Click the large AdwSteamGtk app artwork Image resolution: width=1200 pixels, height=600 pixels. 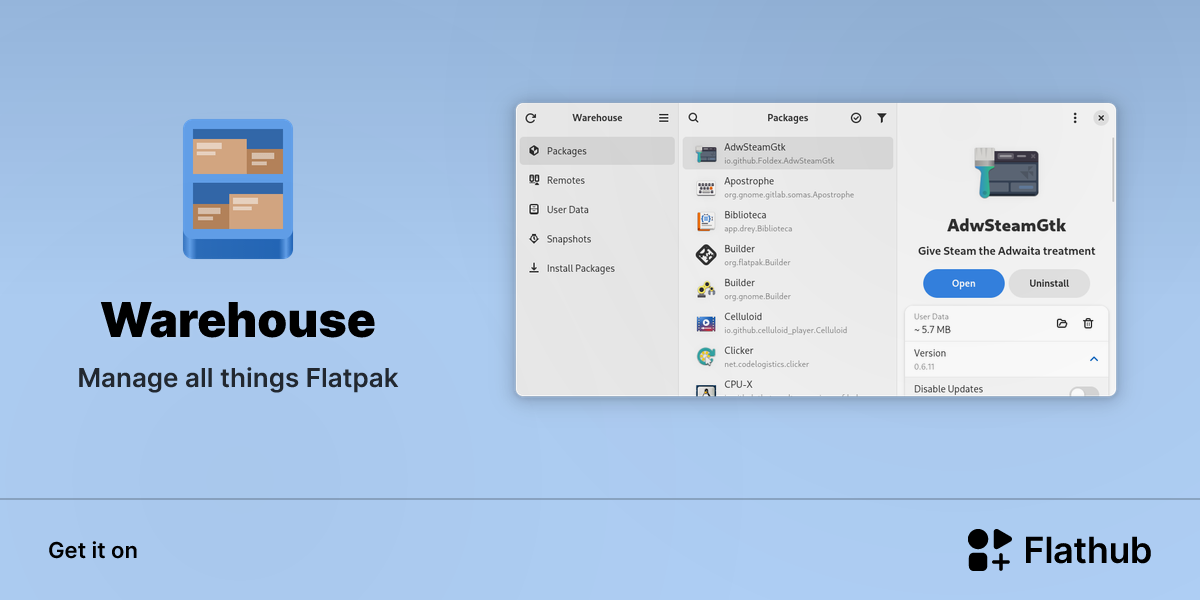[x=1006, y=171]
